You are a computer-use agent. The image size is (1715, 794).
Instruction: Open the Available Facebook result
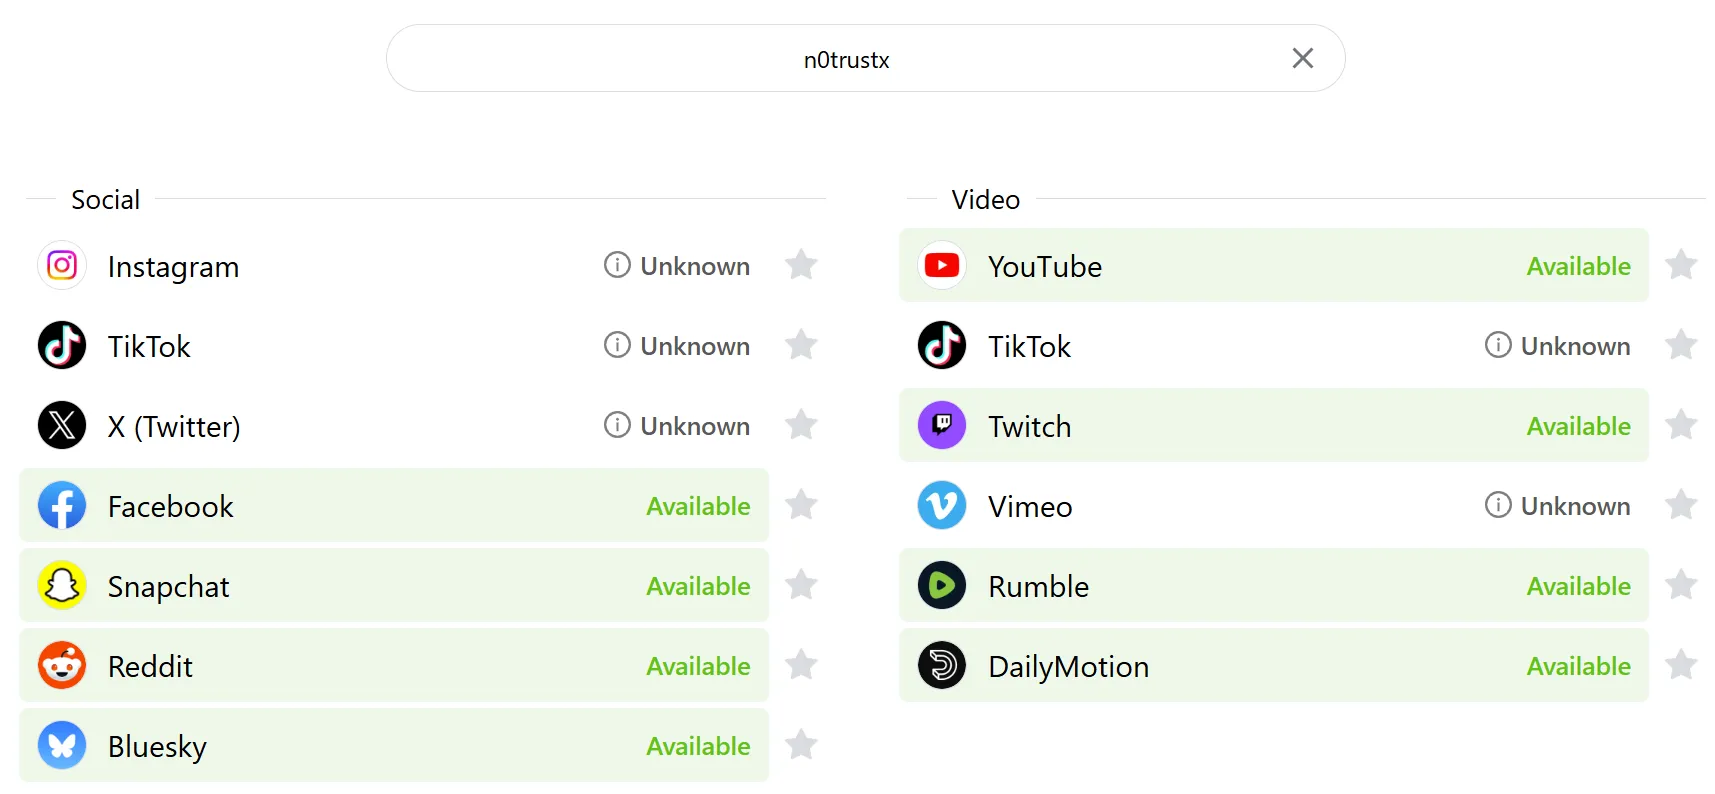coord(394,505)
